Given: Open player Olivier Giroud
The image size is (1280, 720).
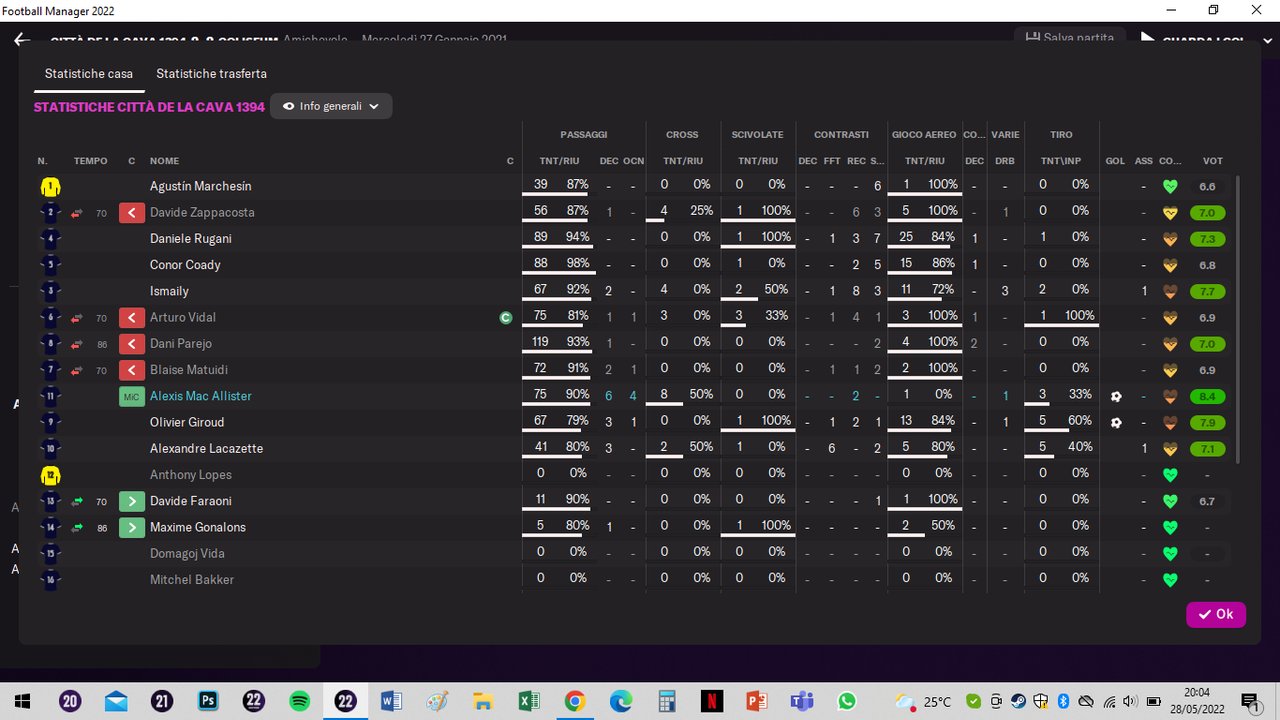Looking at the screenshot, I should 187,422.
